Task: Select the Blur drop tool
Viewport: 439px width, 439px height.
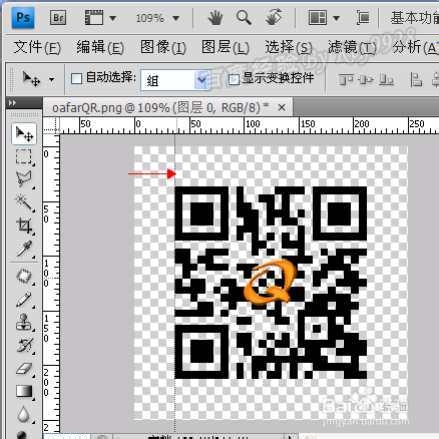Action: (24, 414)
